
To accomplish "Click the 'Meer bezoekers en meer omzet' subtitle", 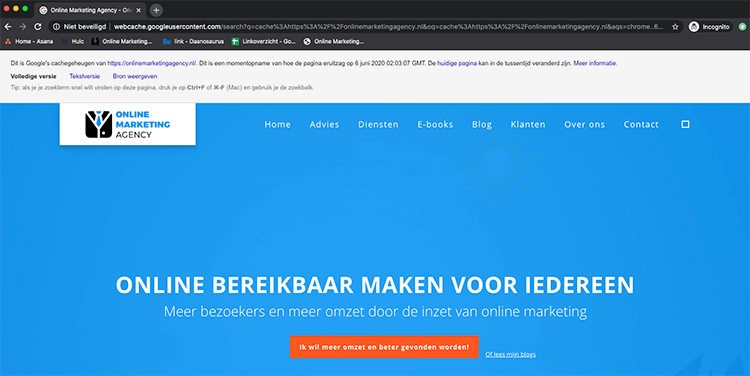I will tap(375, 312).
